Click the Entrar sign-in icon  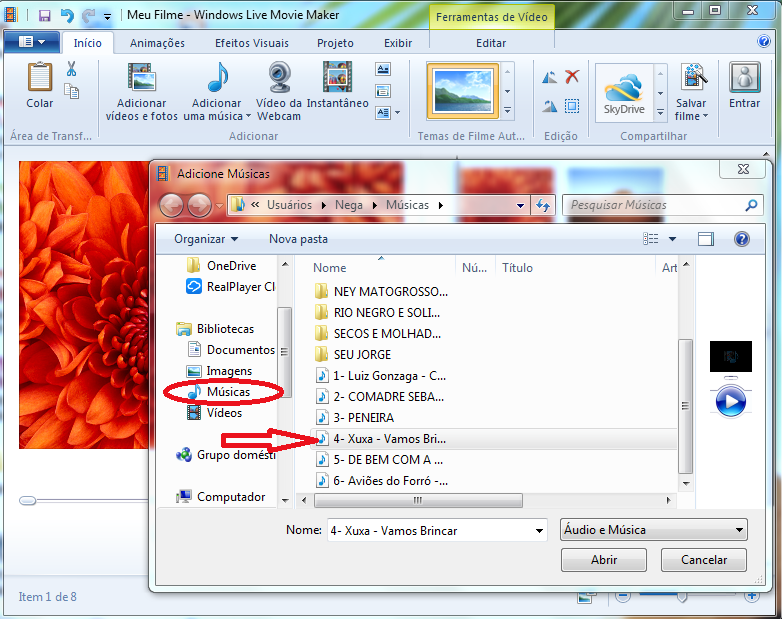pyautogui.click(x=745, y=77)
